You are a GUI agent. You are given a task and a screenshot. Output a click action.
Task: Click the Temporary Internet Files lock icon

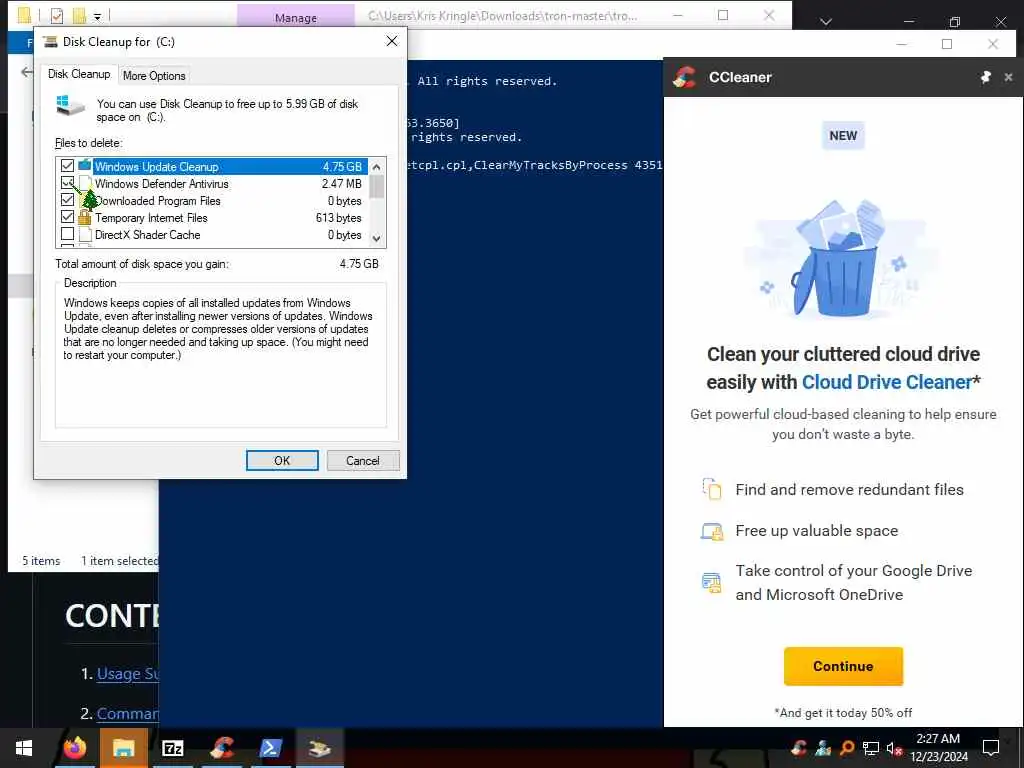coord(84,217)
